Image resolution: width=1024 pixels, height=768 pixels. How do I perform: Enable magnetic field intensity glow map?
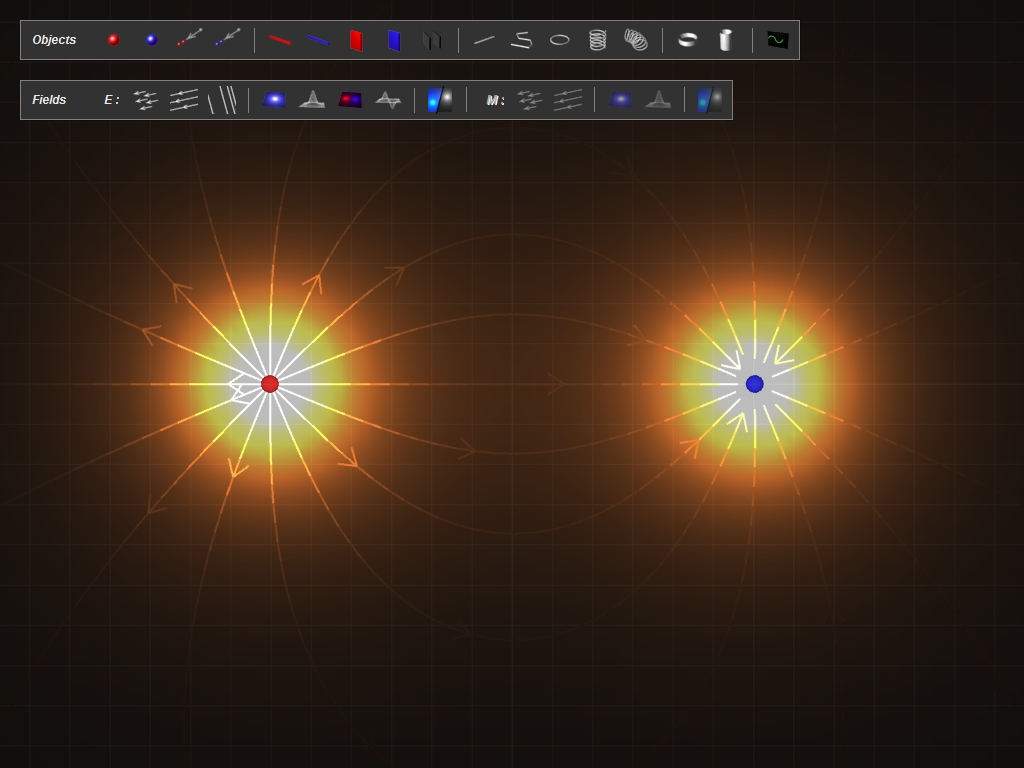tap(621, 100)
